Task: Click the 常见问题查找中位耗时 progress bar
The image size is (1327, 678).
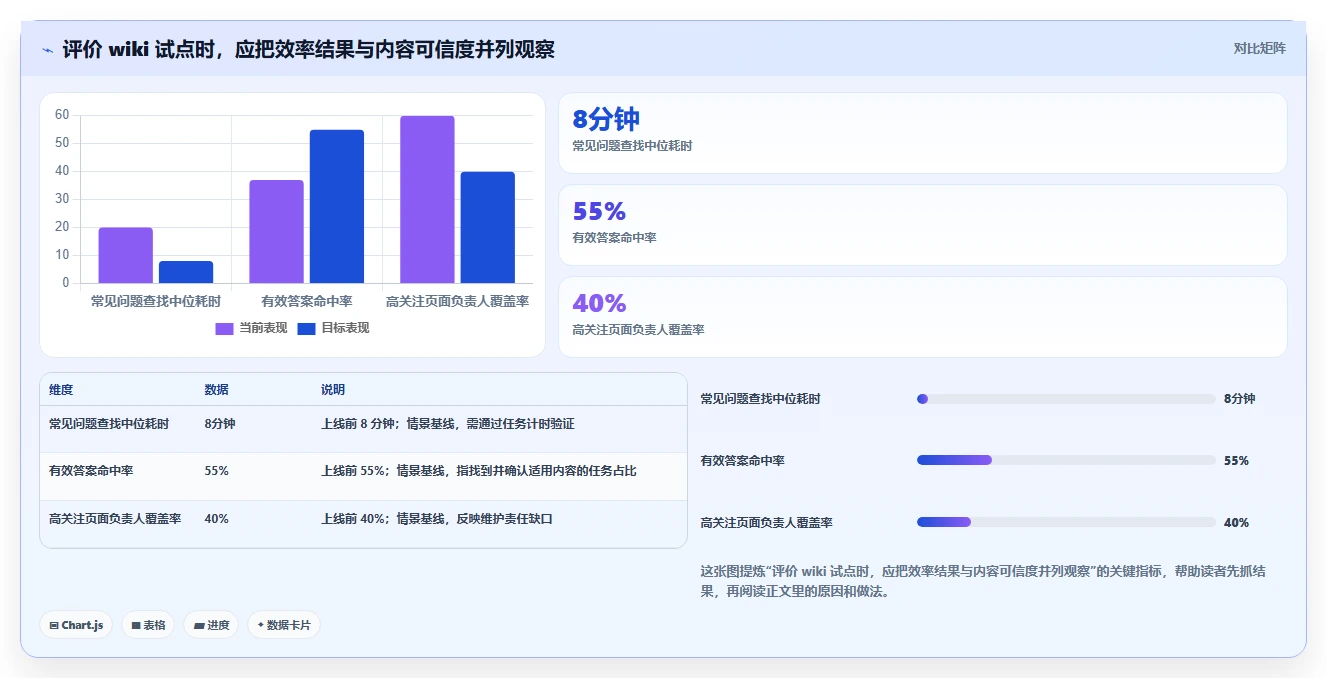Action: (x=1066, y=399)
